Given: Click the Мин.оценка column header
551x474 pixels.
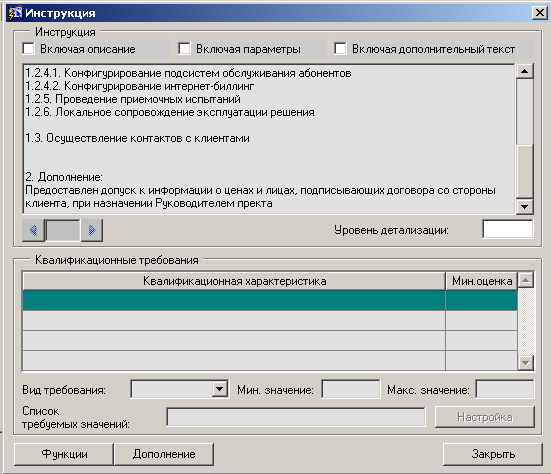Looking at the screenshot, I should click(x=481, y=281).
